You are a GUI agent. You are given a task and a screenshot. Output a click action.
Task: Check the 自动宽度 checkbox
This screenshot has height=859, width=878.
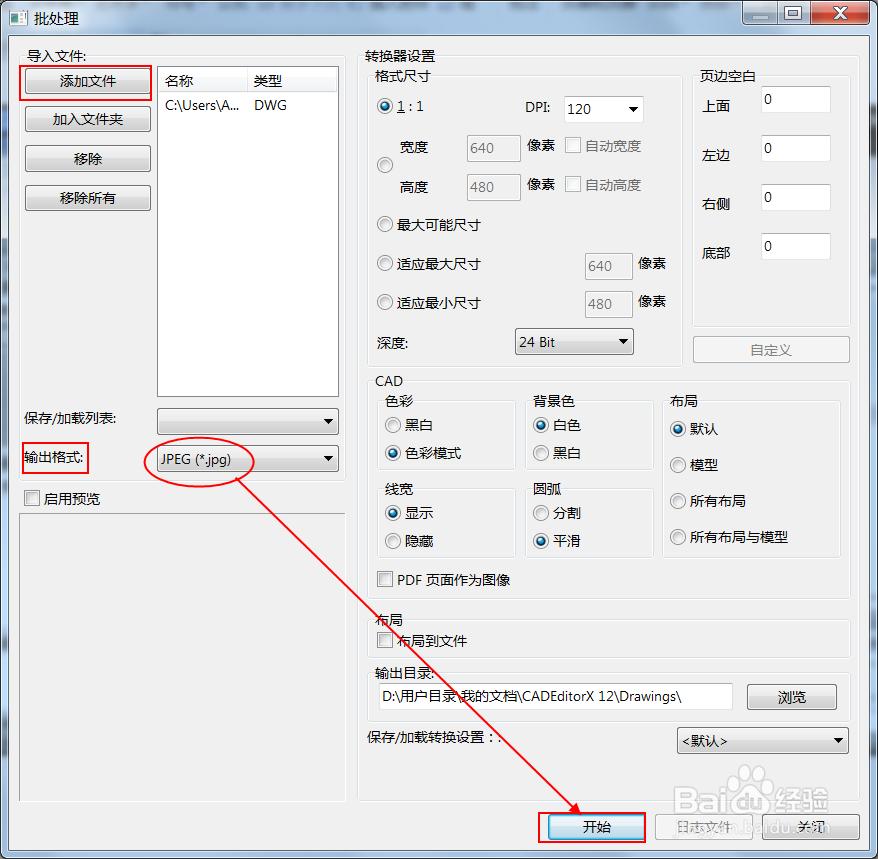[572, 146]
